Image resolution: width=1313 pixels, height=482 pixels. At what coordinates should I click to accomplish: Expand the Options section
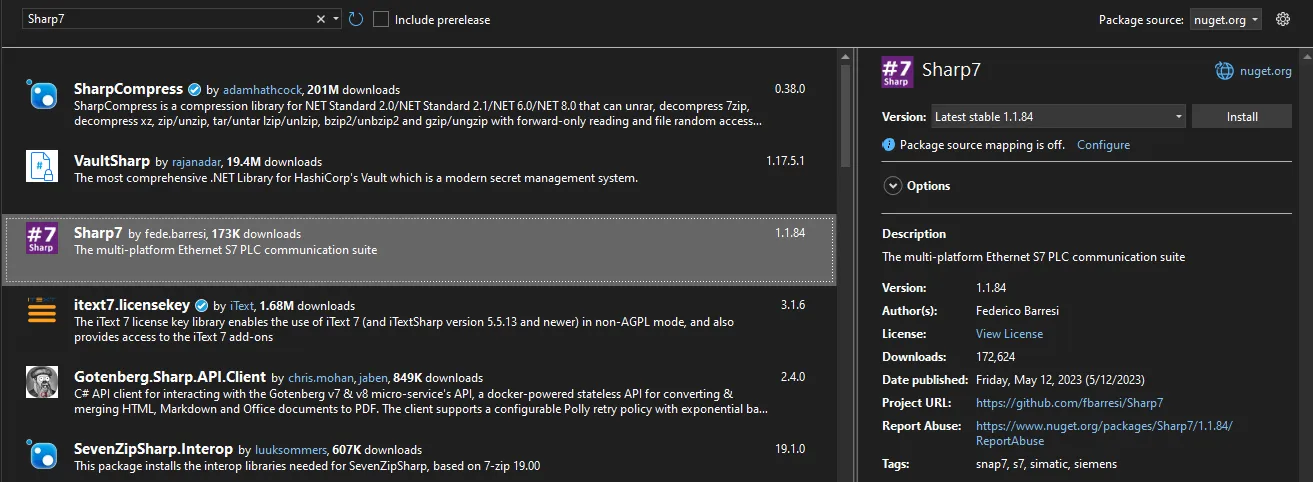pyautogui.click(x=893, y=186)
